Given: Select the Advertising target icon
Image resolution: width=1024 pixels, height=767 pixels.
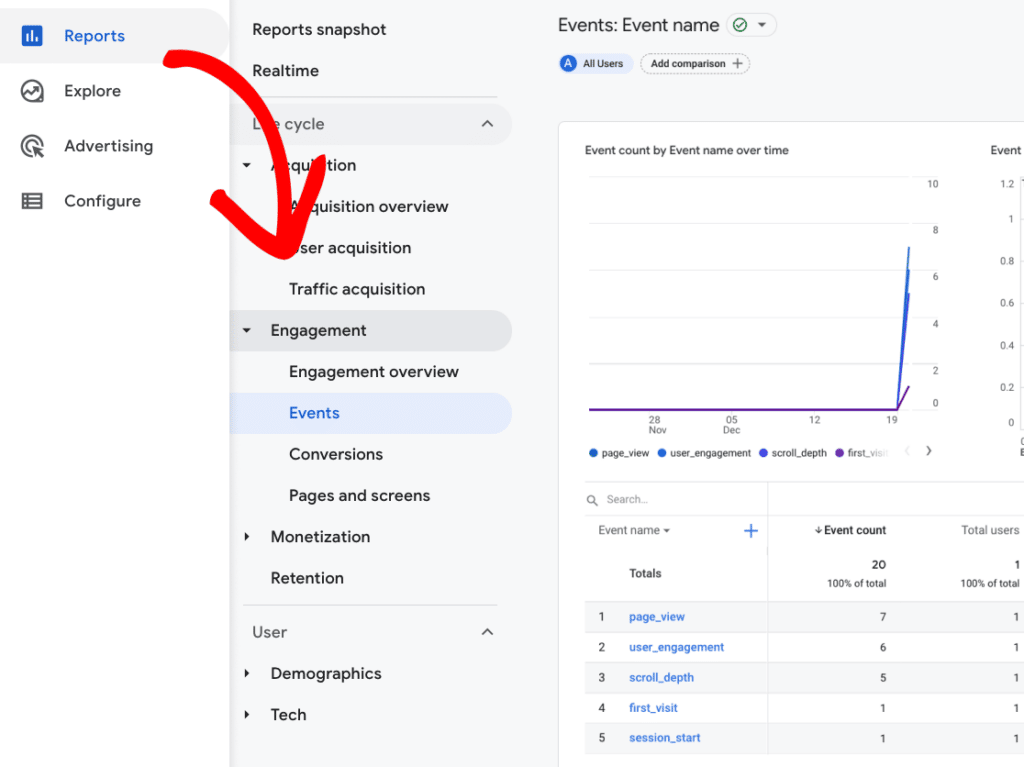Looking at the screenshot, I should tap(32, 146).
